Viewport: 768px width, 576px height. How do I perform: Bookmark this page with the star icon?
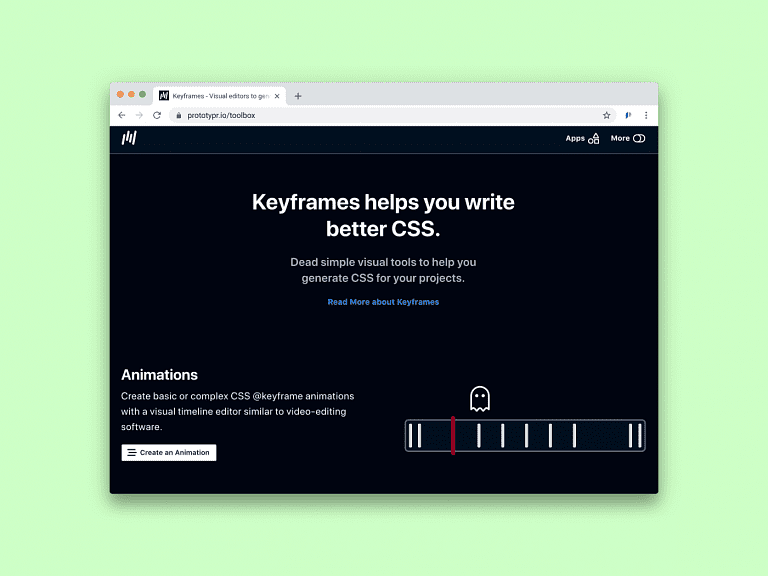606,115
